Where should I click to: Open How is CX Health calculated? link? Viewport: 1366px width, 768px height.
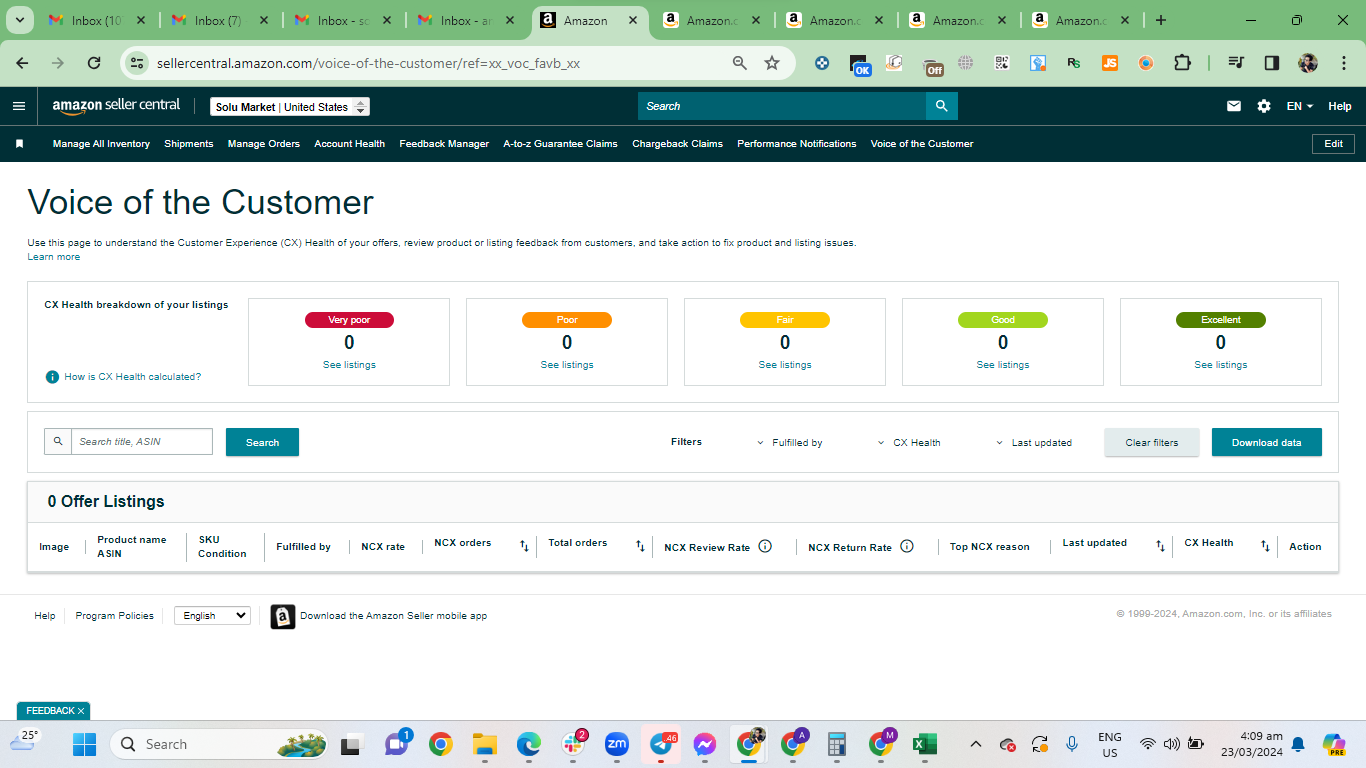click(133, 377)
